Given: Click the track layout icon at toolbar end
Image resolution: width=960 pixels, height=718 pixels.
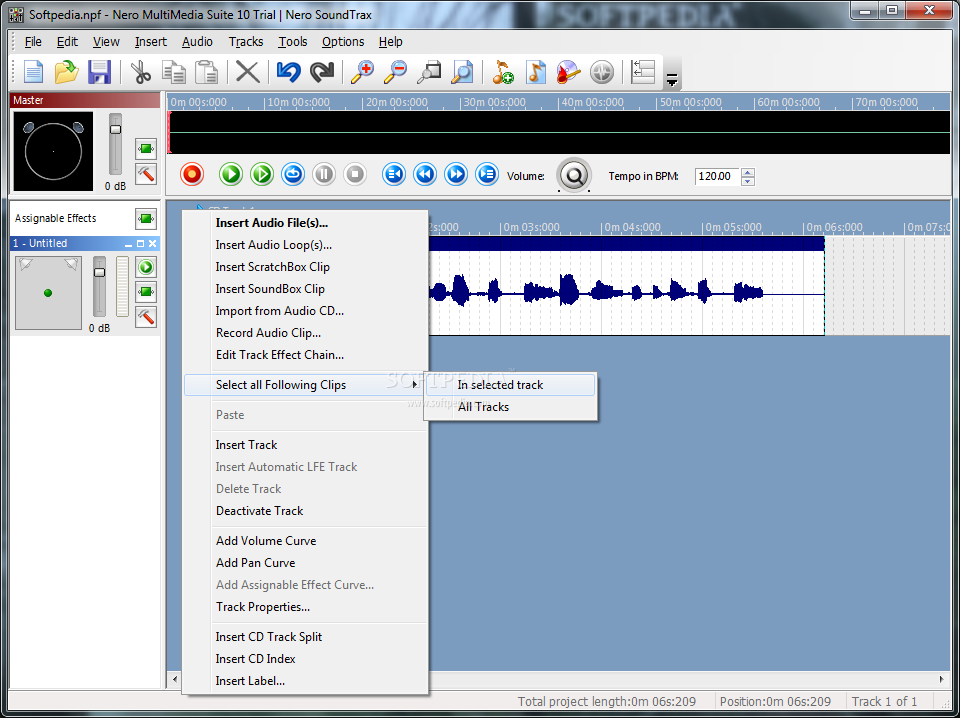Looking at the screenshot, I should (x=643, y=72).
